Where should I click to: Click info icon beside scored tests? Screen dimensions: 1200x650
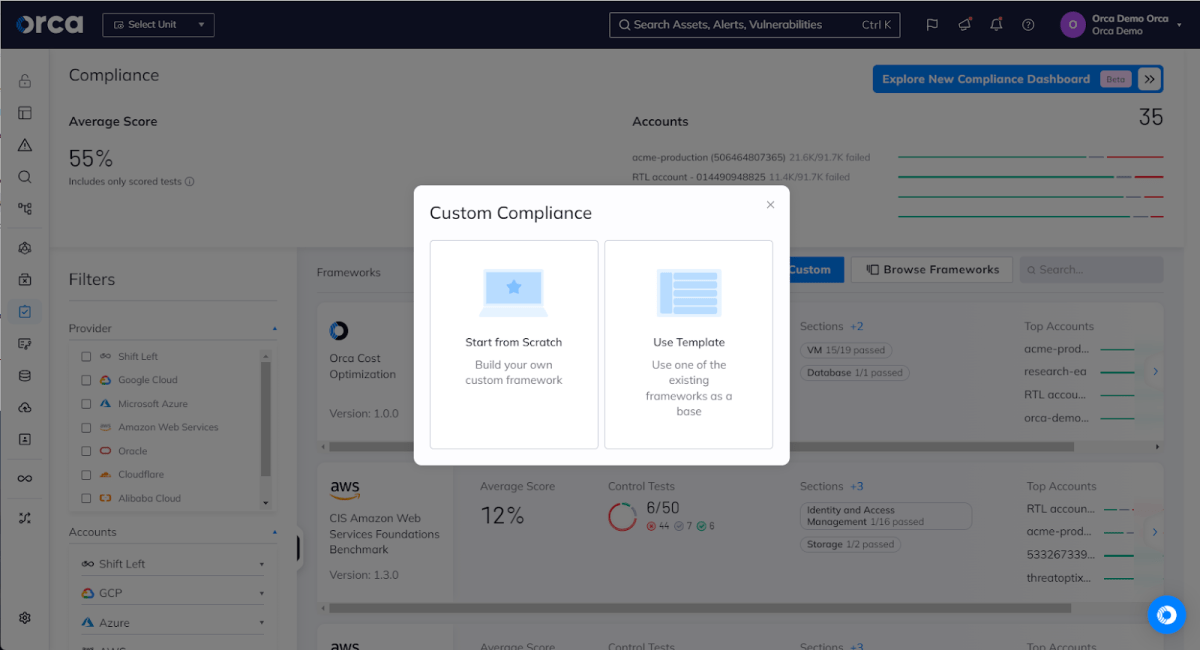pyautogui.click(x=190, y=182)
